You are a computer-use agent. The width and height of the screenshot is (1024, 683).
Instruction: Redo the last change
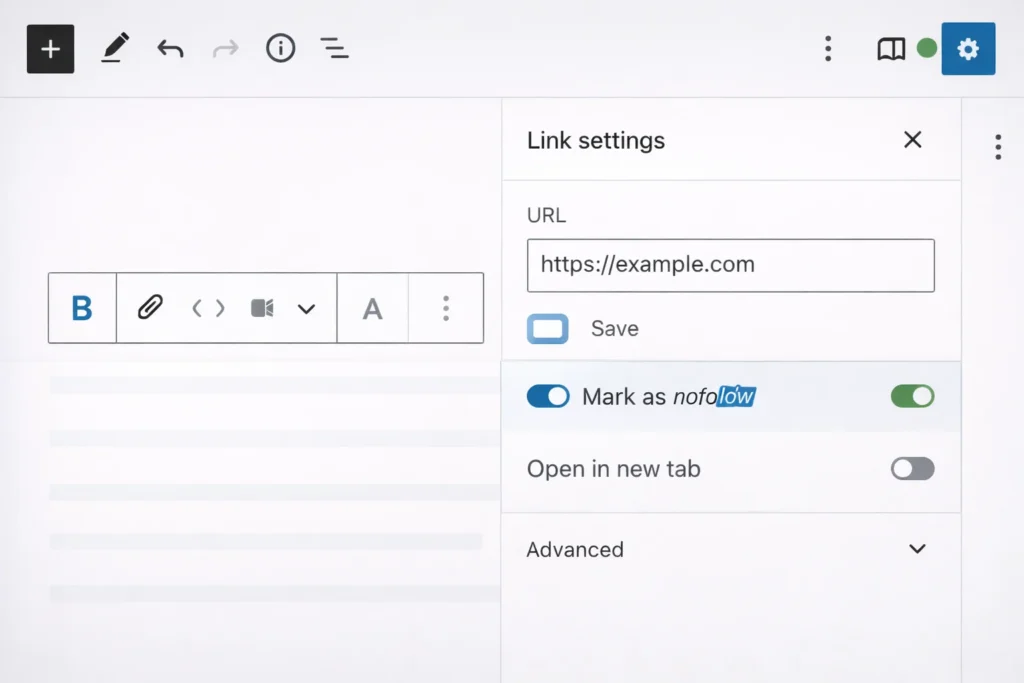pos(225,48)
